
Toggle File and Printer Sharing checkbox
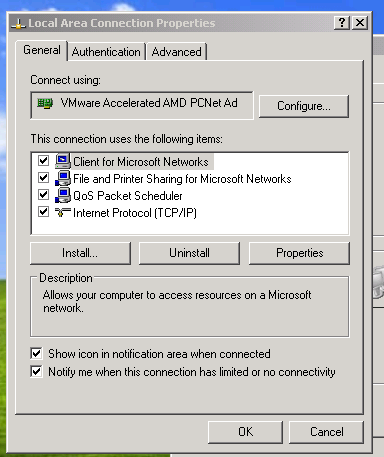[x=43, y=178]
